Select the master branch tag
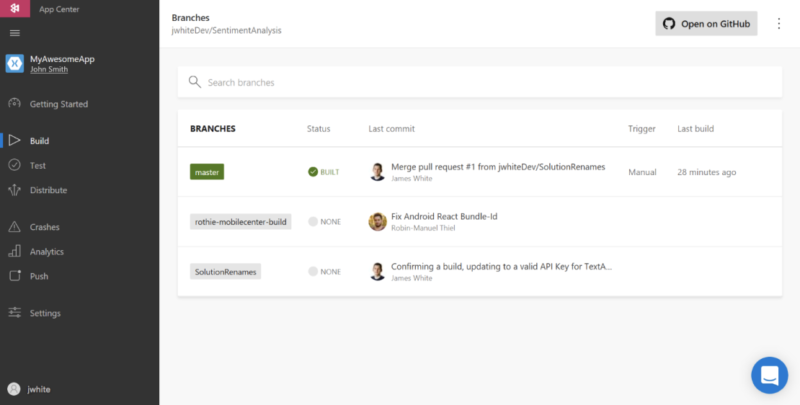The width and height of the screenshot is (800, 405). click(207, 172)
